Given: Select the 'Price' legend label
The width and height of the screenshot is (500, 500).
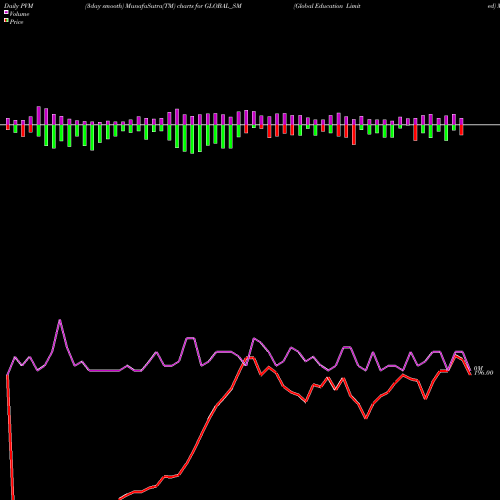Looking at the screenshot, I should (x=16, y=22).
